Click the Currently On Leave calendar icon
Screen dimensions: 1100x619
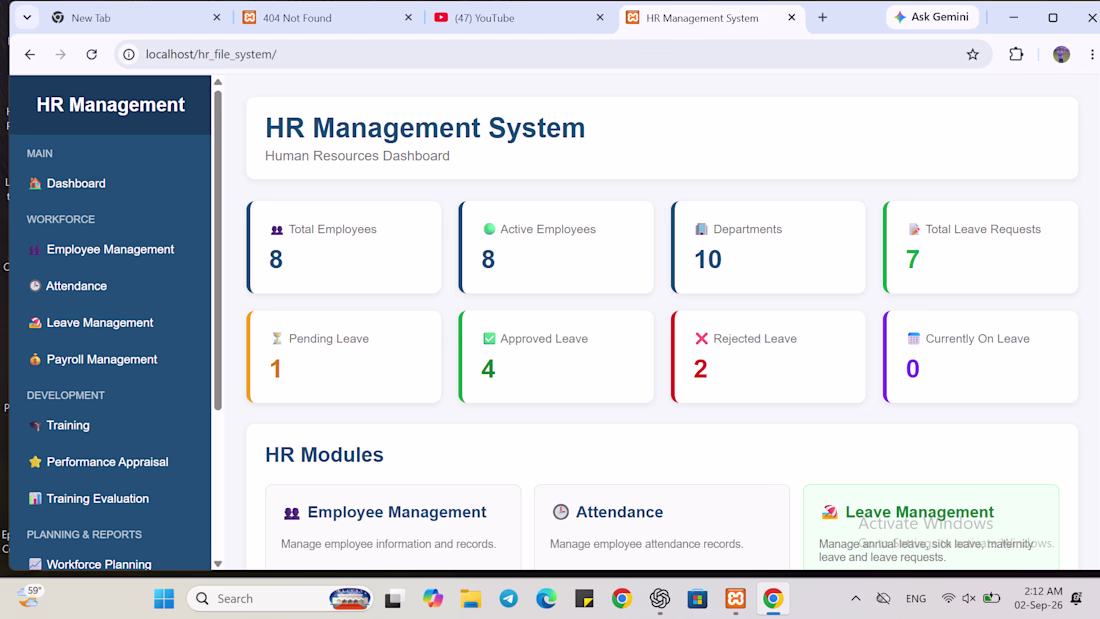tap(913, 338)
